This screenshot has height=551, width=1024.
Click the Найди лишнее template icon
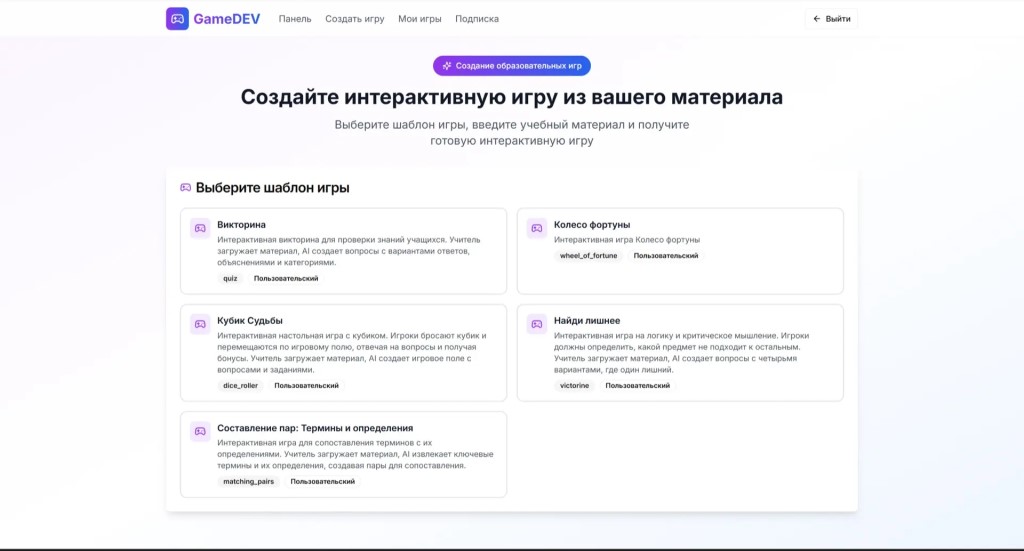click(x=537, y=324)
